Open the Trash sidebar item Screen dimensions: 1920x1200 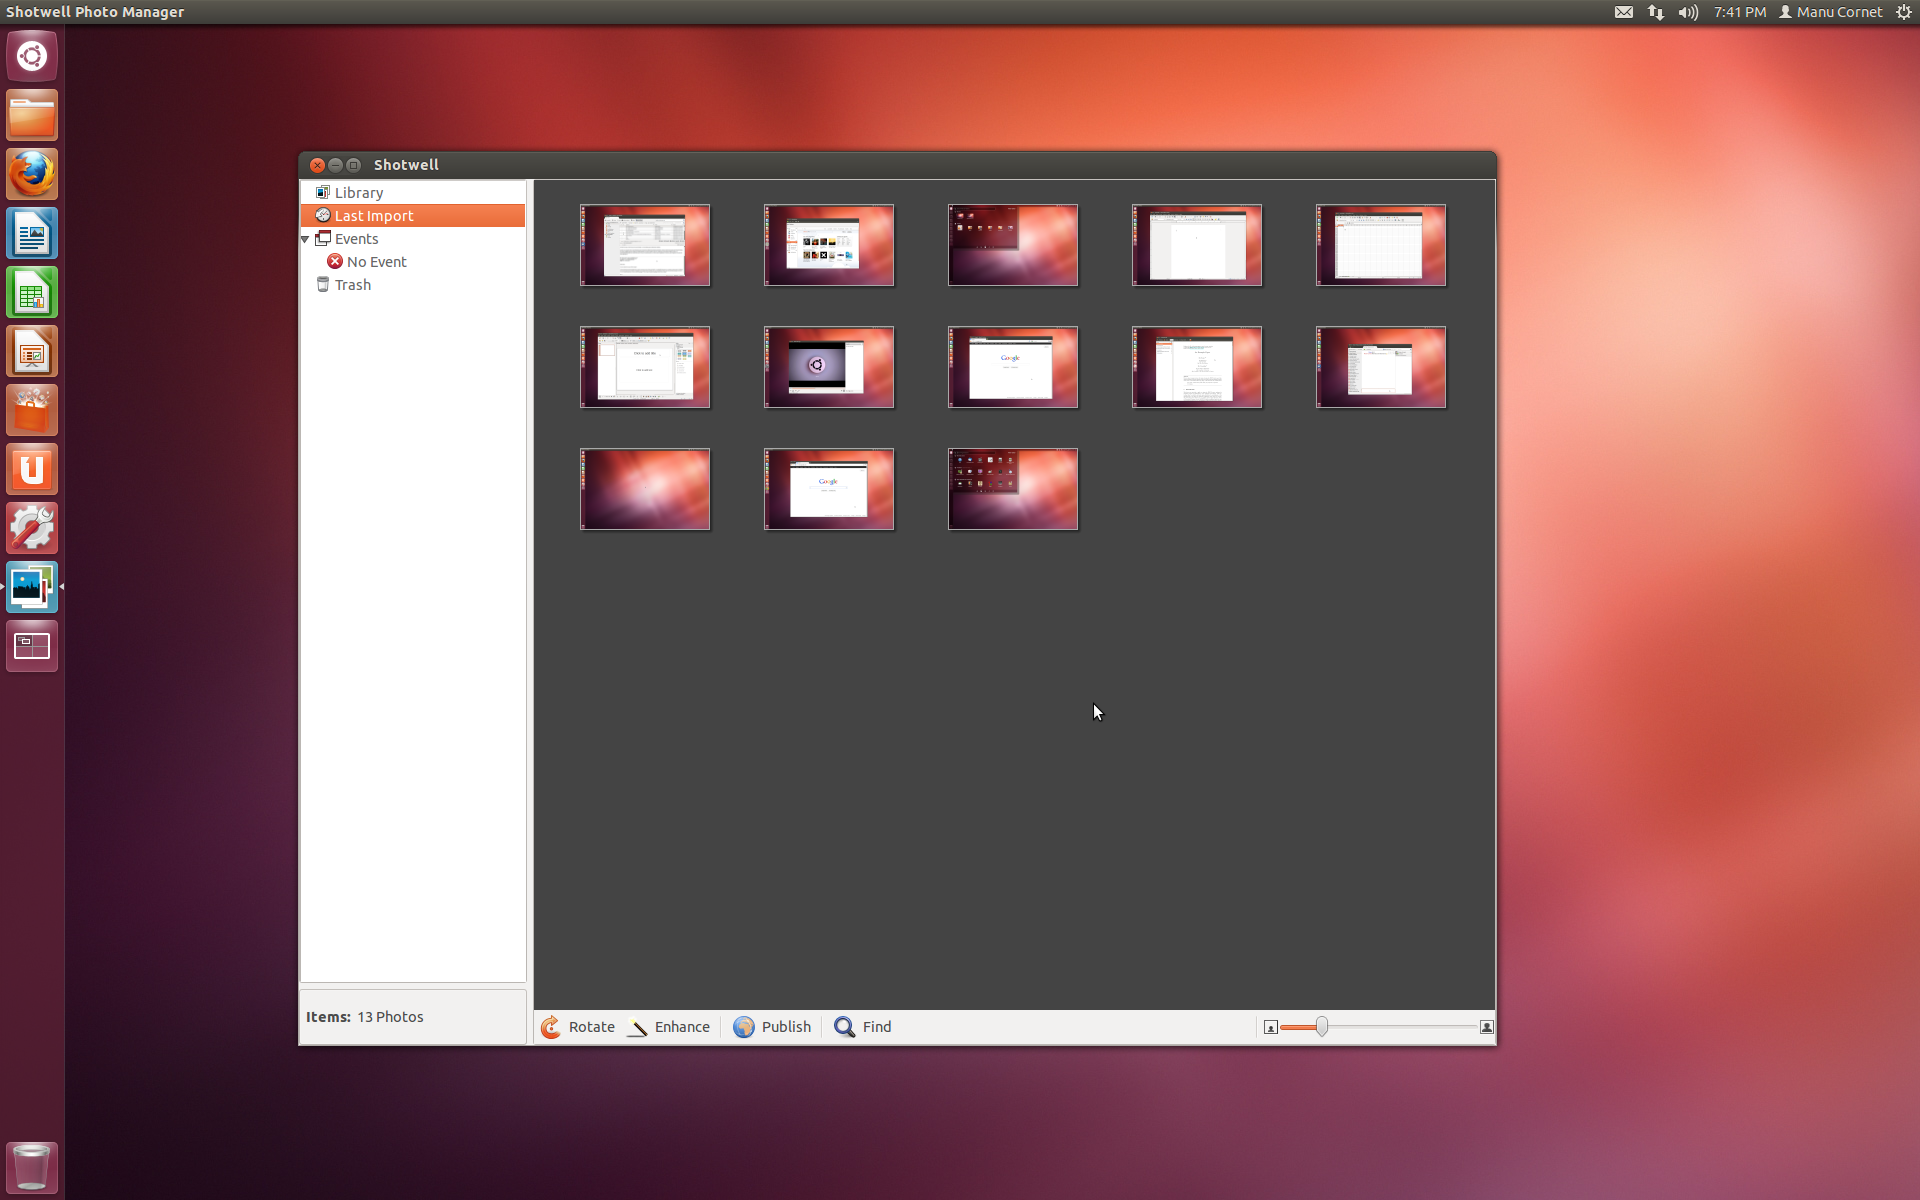tap(352, 285)
